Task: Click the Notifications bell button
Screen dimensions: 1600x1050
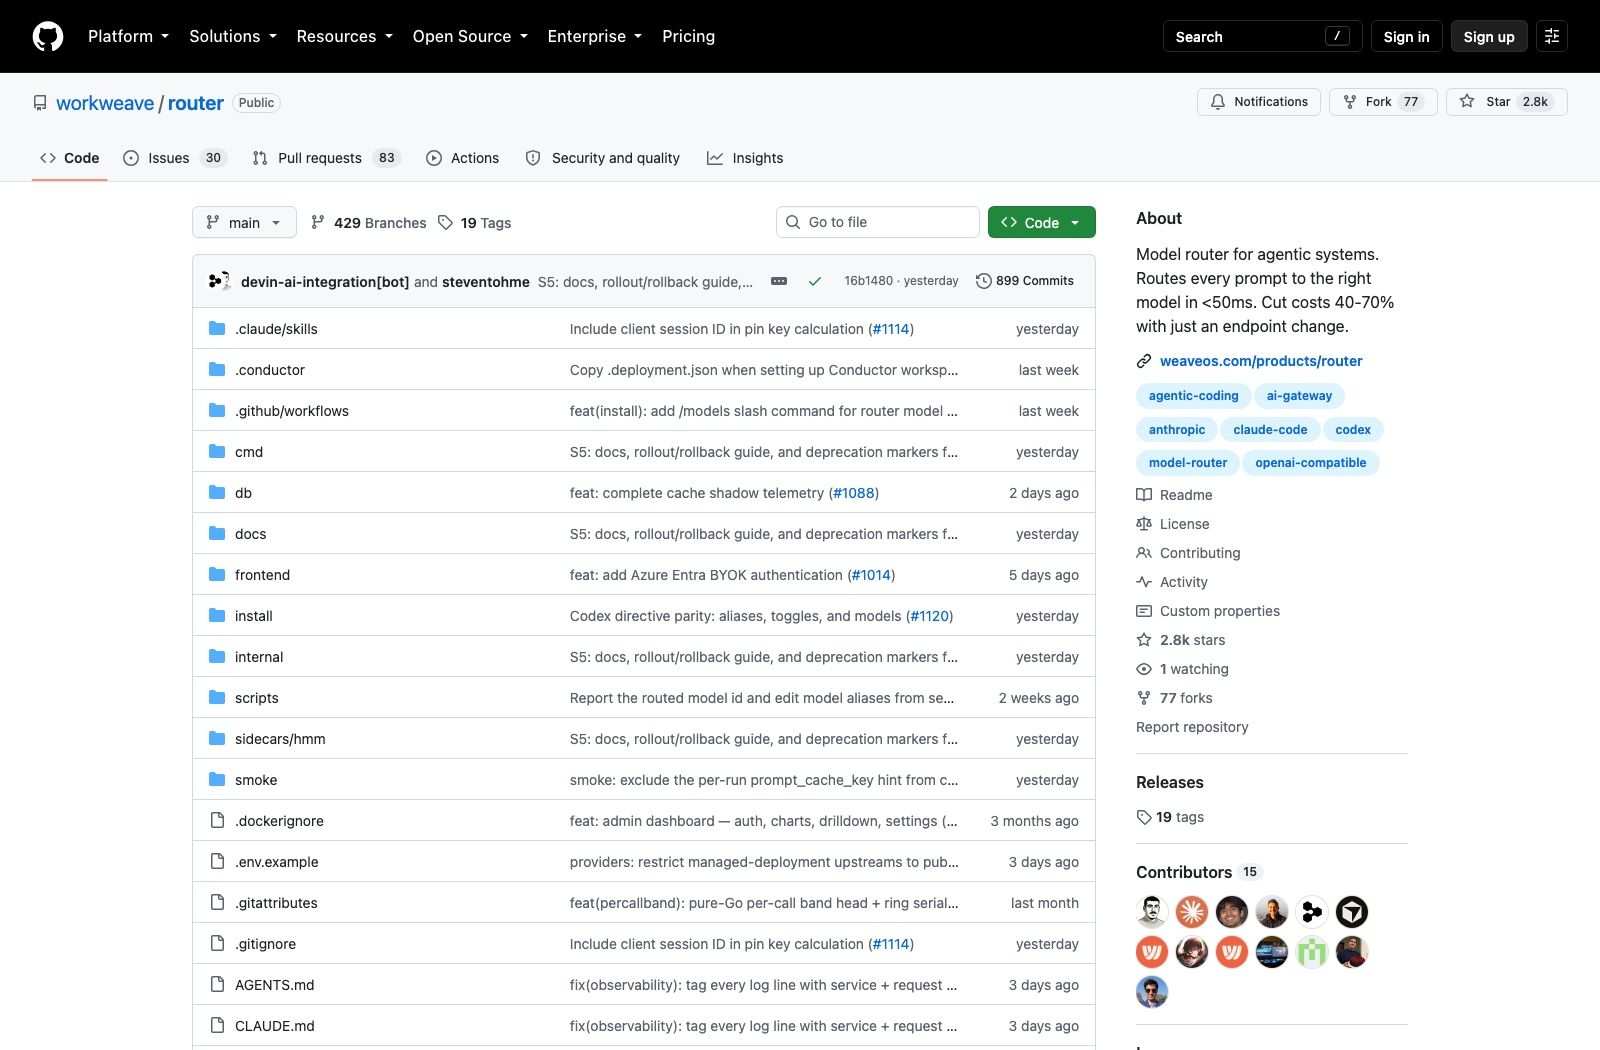Action: [x=1259, y=102]
